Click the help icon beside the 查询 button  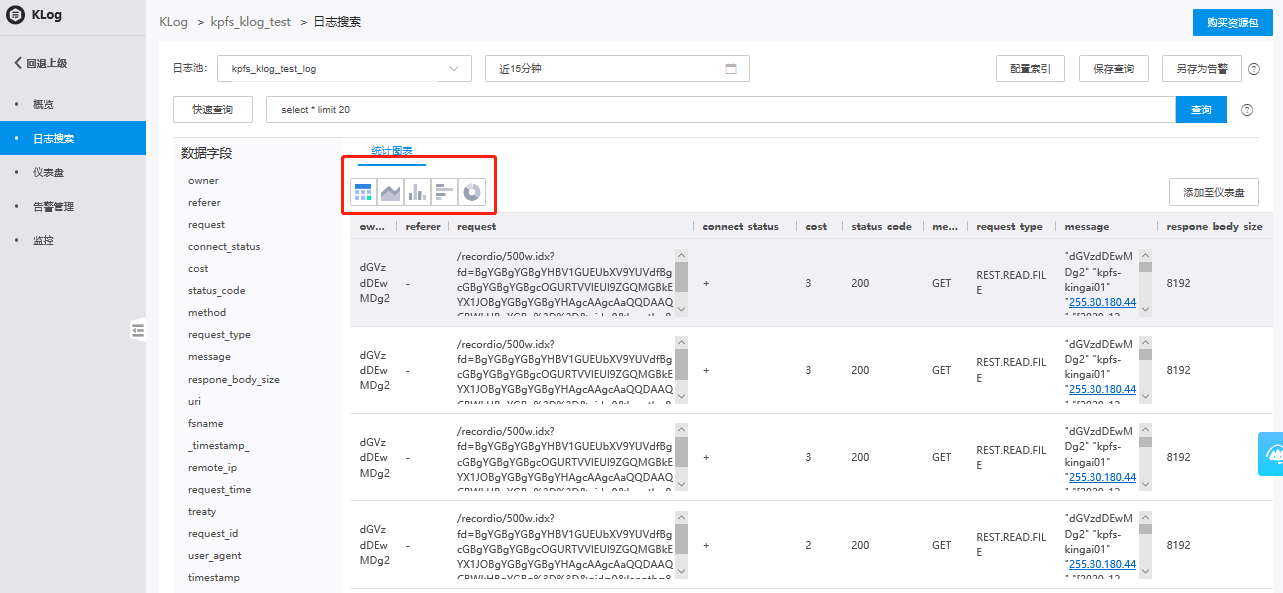click(x=1247, y=110)
